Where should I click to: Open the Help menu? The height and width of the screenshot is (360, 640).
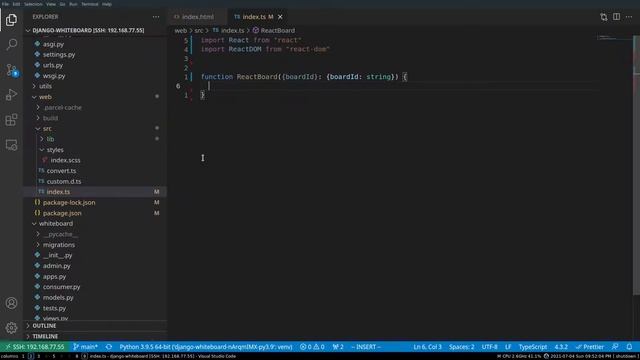(x=107, y=4)
